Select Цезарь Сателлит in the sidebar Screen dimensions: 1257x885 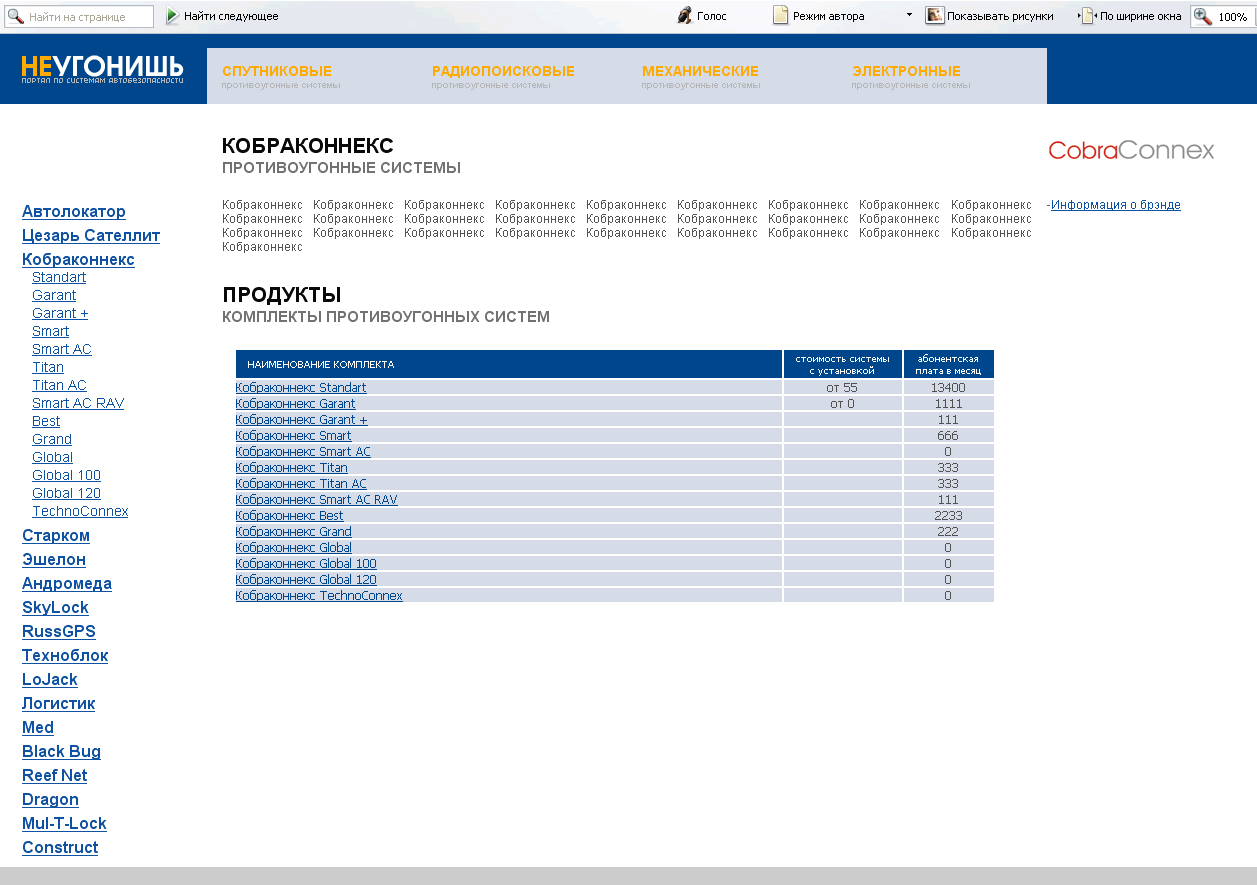point(91,236)
